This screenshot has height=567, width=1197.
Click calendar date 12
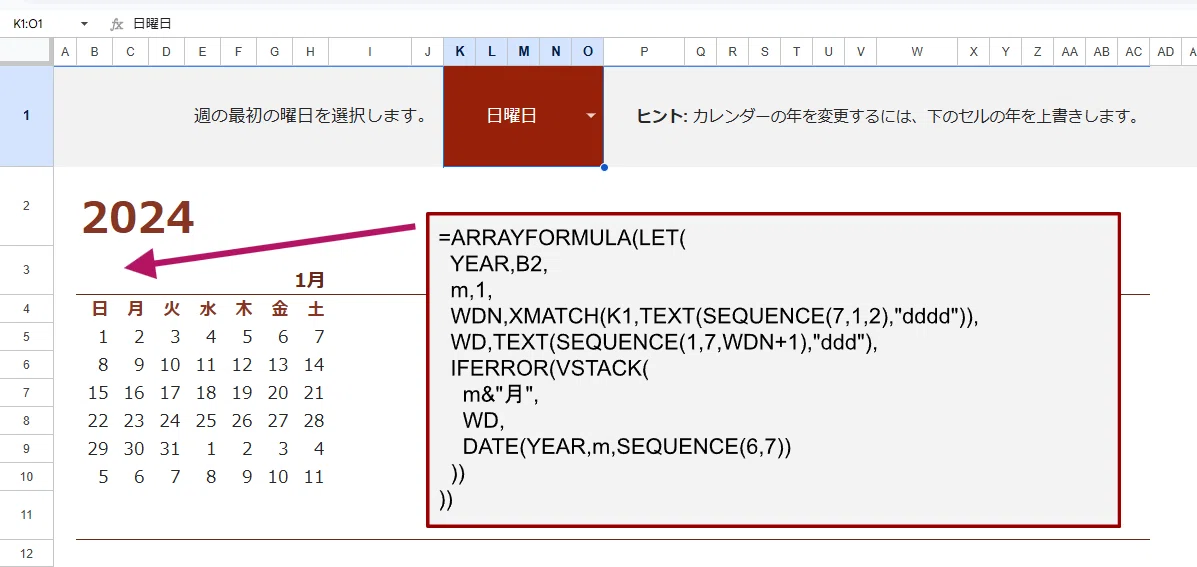click(242, 365)
